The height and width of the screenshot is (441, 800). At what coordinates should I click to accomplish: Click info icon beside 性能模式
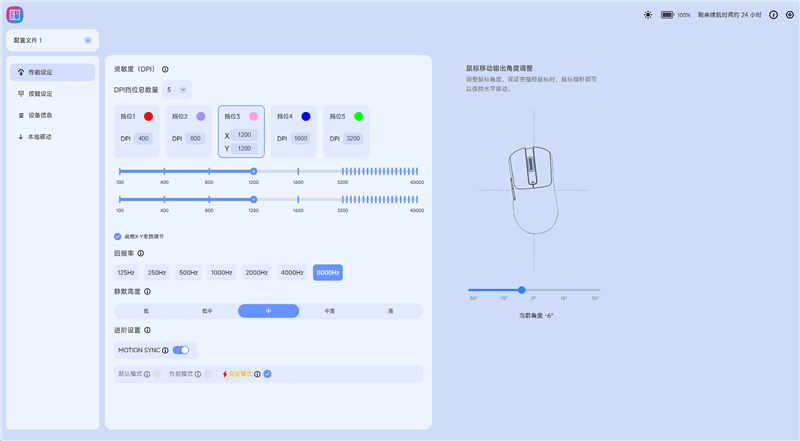tap(198, 374)
